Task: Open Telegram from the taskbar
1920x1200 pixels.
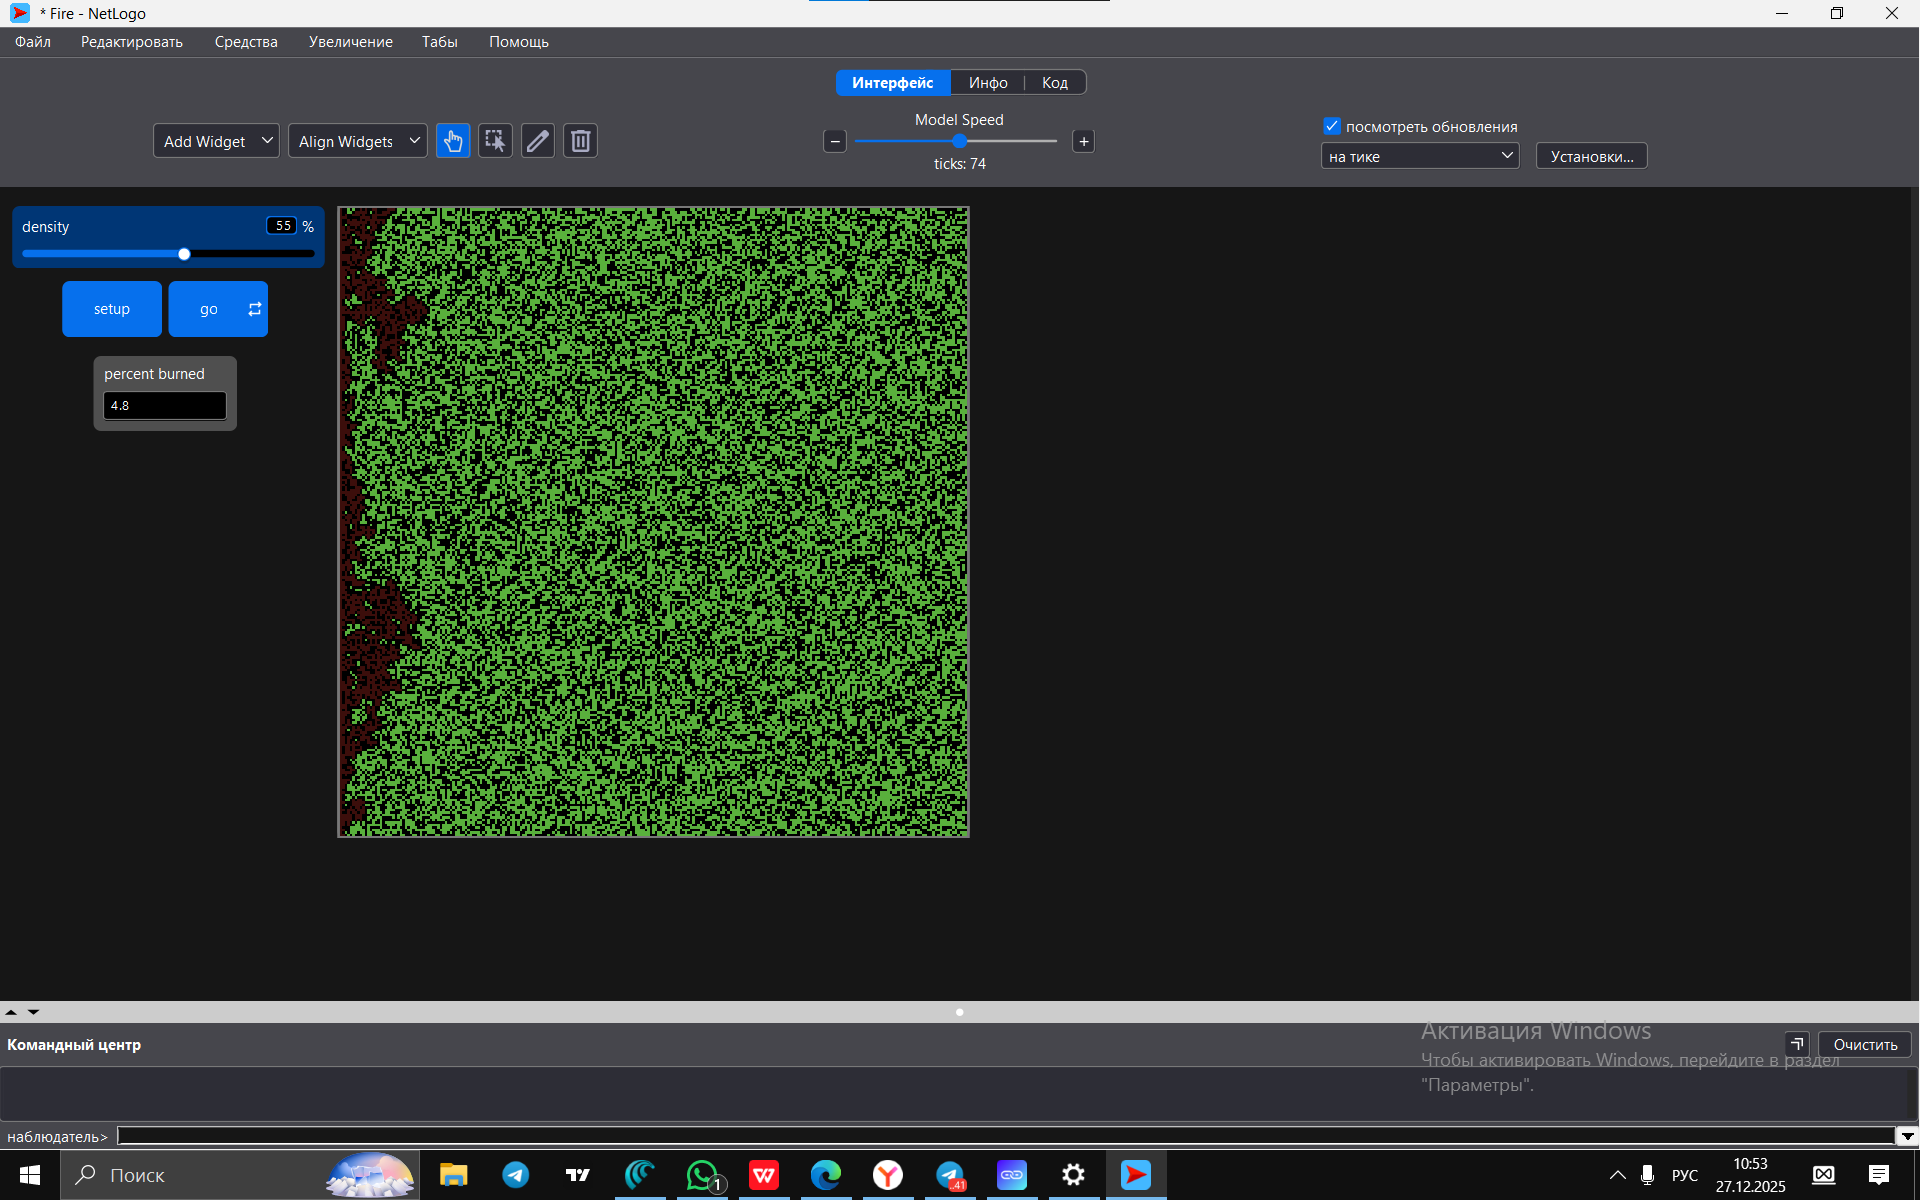Action: [516, 1175]
